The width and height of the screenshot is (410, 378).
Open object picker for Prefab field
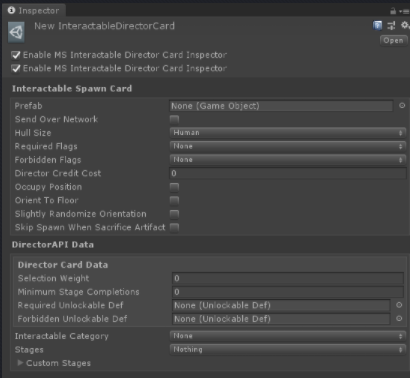[402, 106]
